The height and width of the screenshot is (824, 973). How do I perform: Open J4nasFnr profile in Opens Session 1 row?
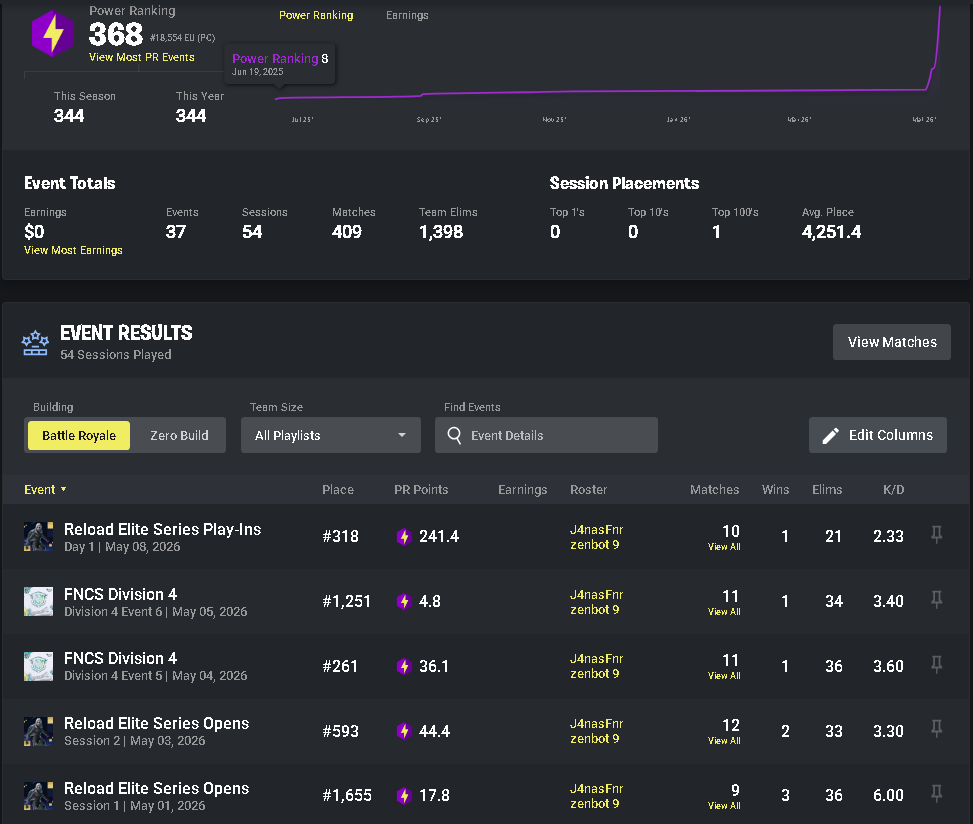point(596,789)
